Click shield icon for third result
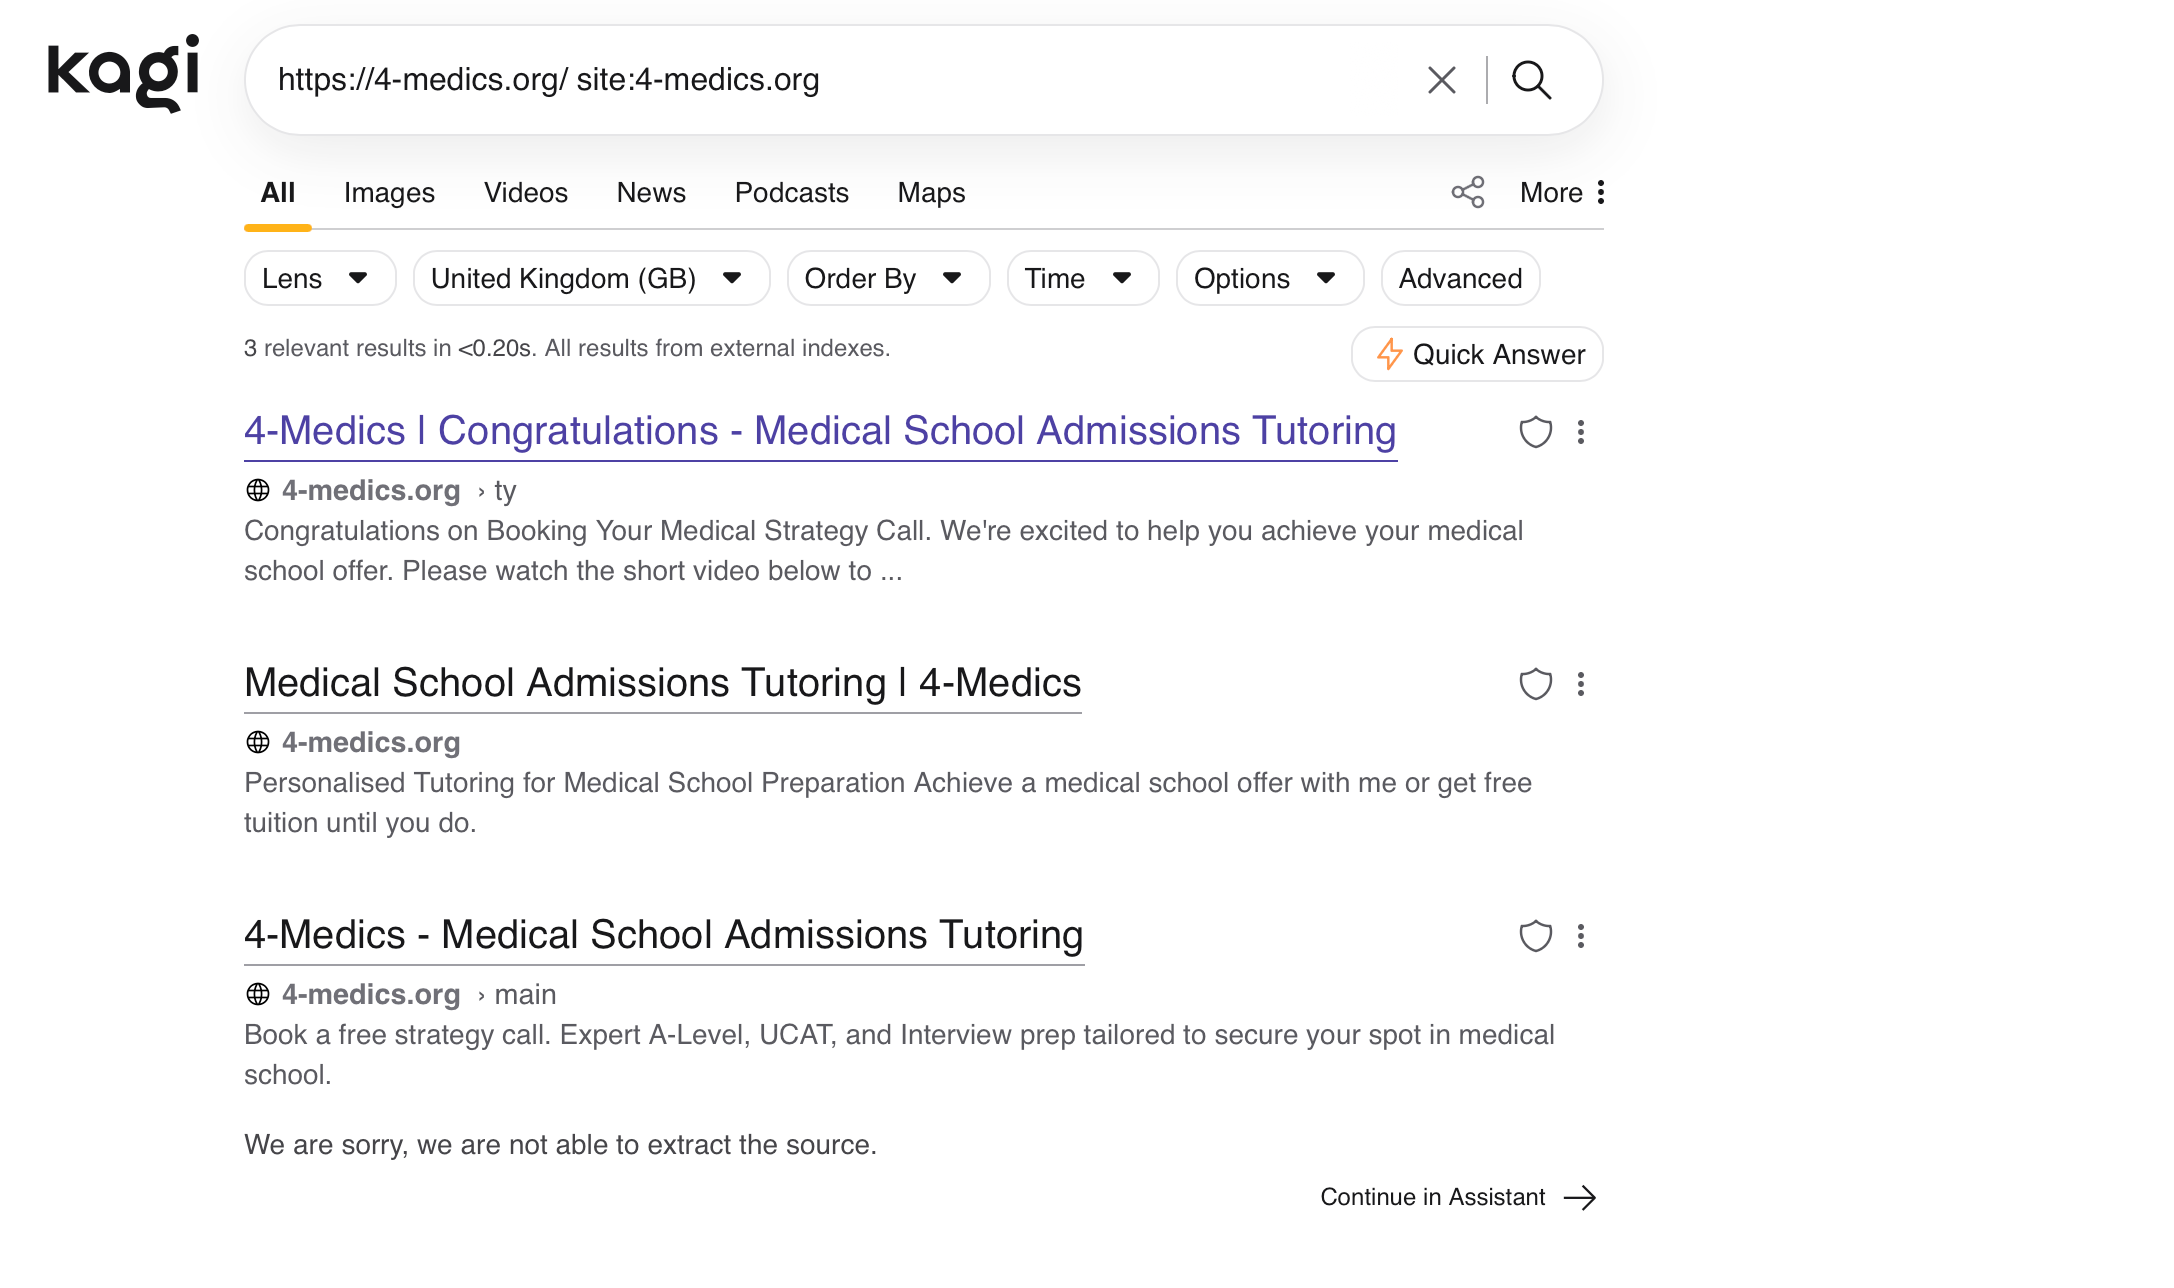Screen dimensions: 2174x1288 [x=1536, y=936]
